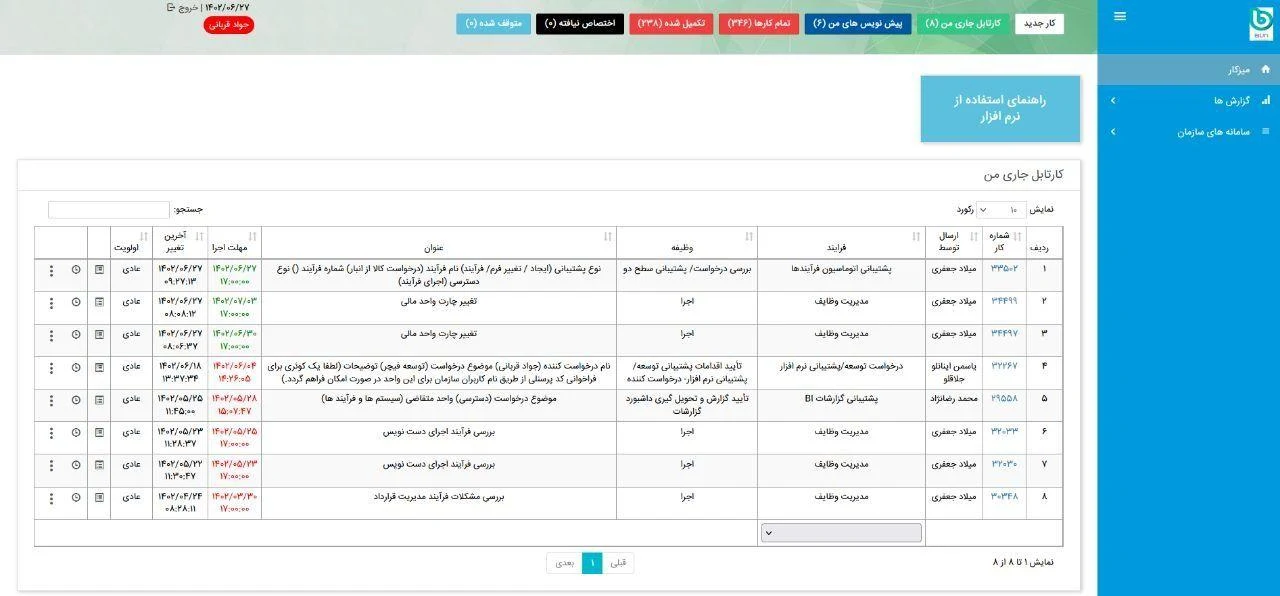Click the chart icon beside گزارش ها

click(1266, 101)
